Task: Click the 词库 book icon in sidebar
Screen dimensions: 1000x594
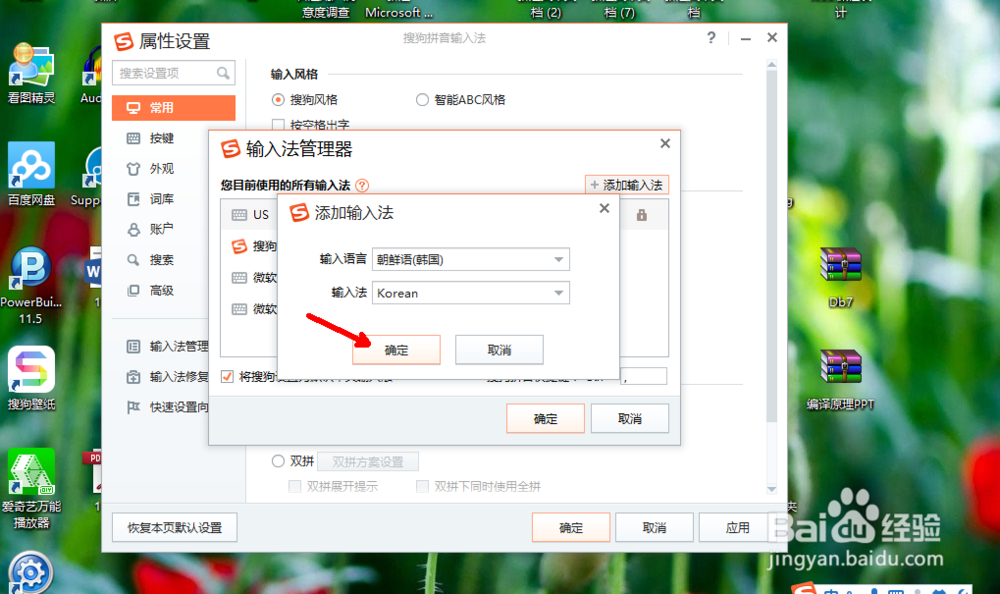Action: (133, 199)
